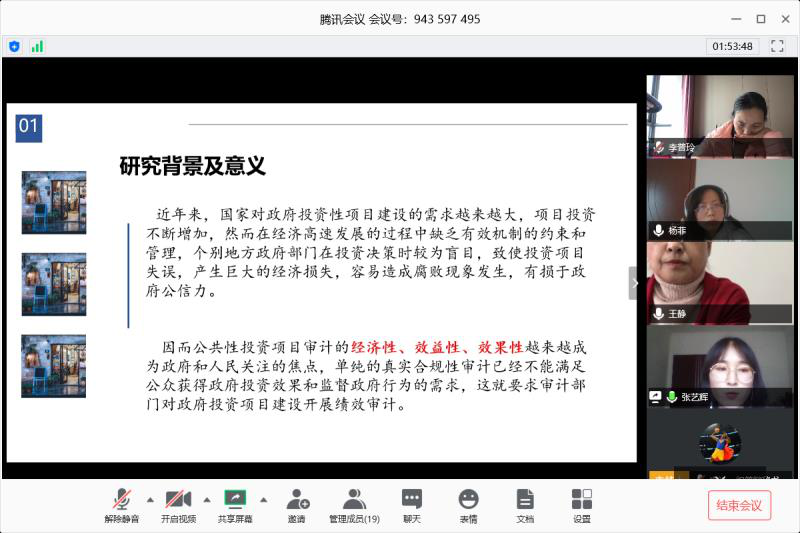
Task: Turn on the camera (开启视频)
Action: coord(178,503)
